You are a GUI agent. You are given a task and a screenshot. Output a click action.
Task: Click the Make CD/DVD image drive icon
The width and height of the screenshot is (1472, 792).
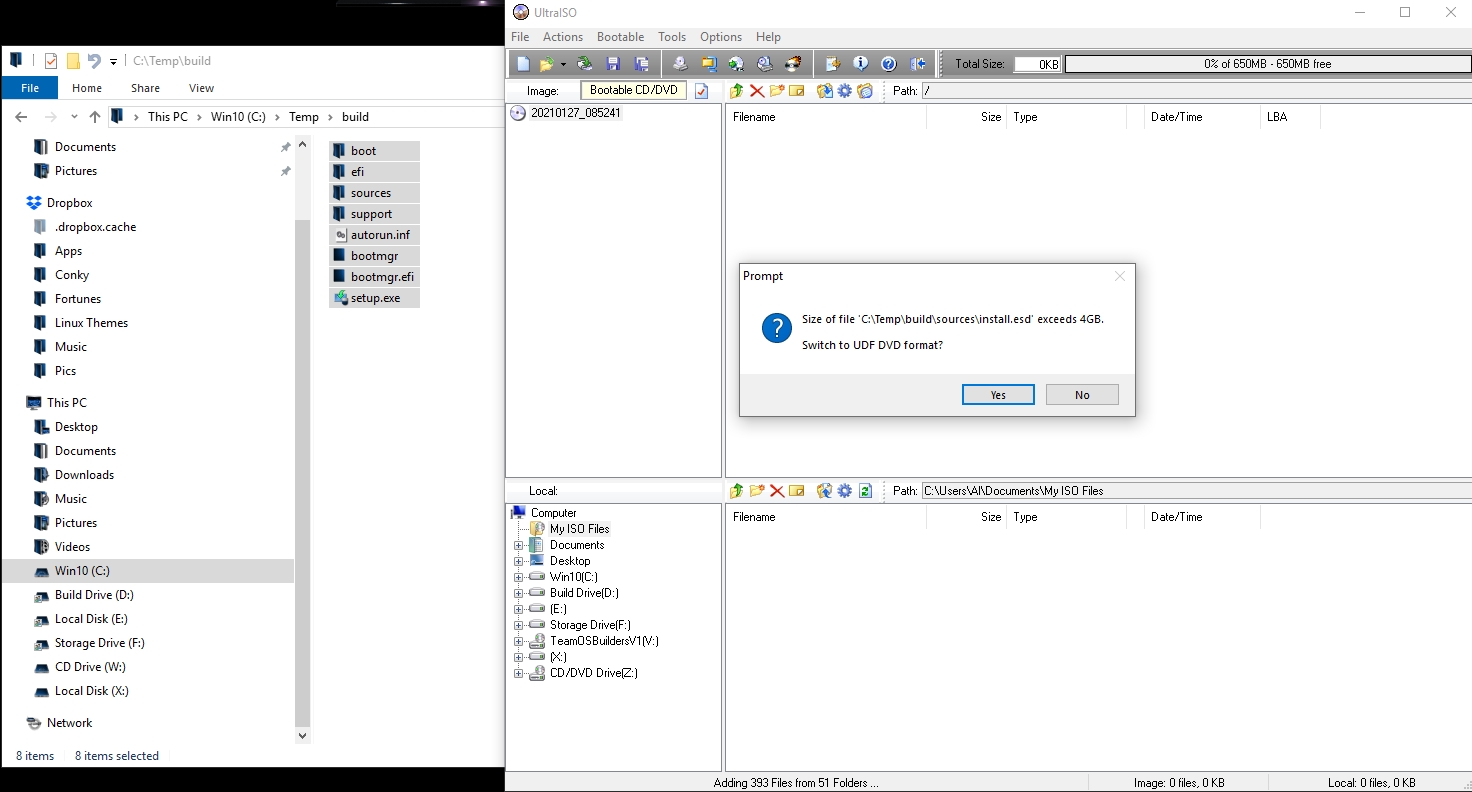(680, 64)
